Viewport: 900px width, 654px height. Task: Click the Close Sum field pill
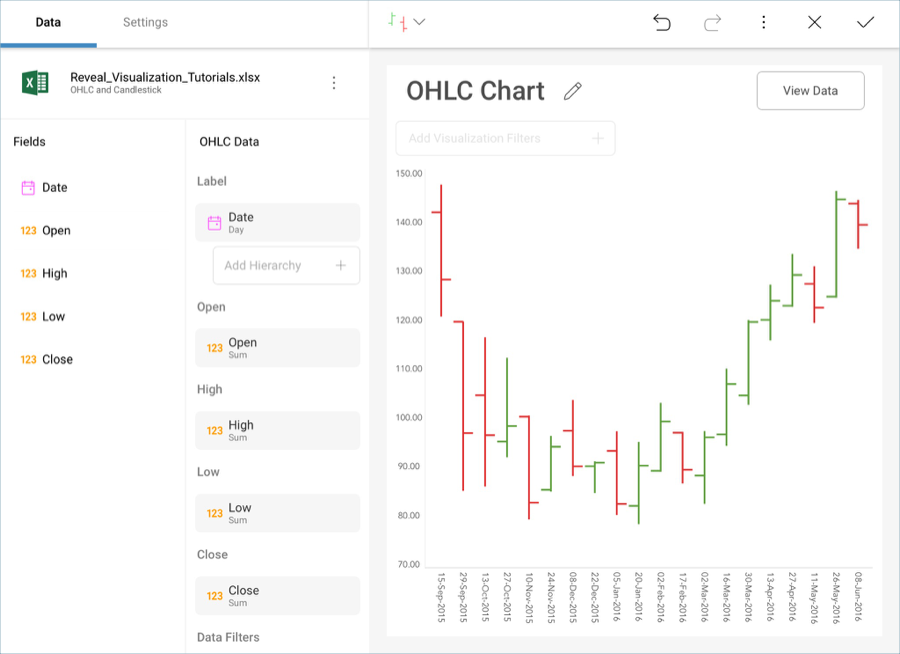point(277,596)
